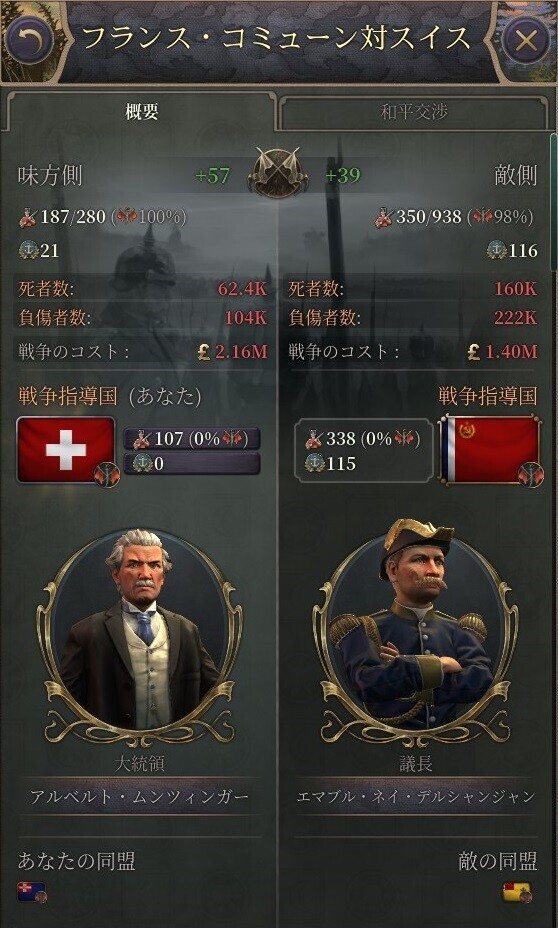
Task: Switch to the 和平交渉 tab
Action: click(x=414, y=112)
